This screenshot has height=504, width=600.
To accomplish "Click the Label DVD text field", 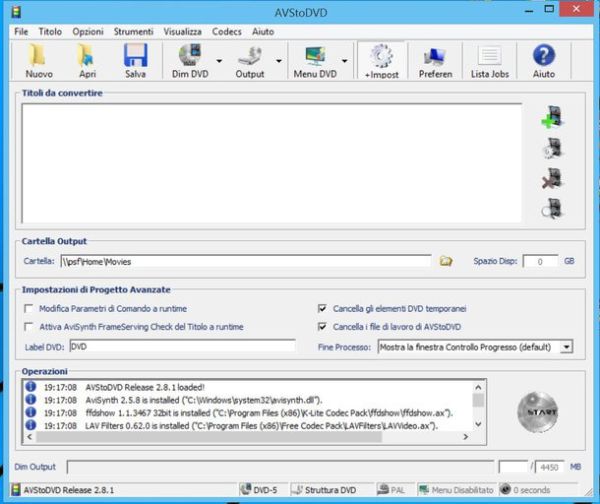I will 182,347.
